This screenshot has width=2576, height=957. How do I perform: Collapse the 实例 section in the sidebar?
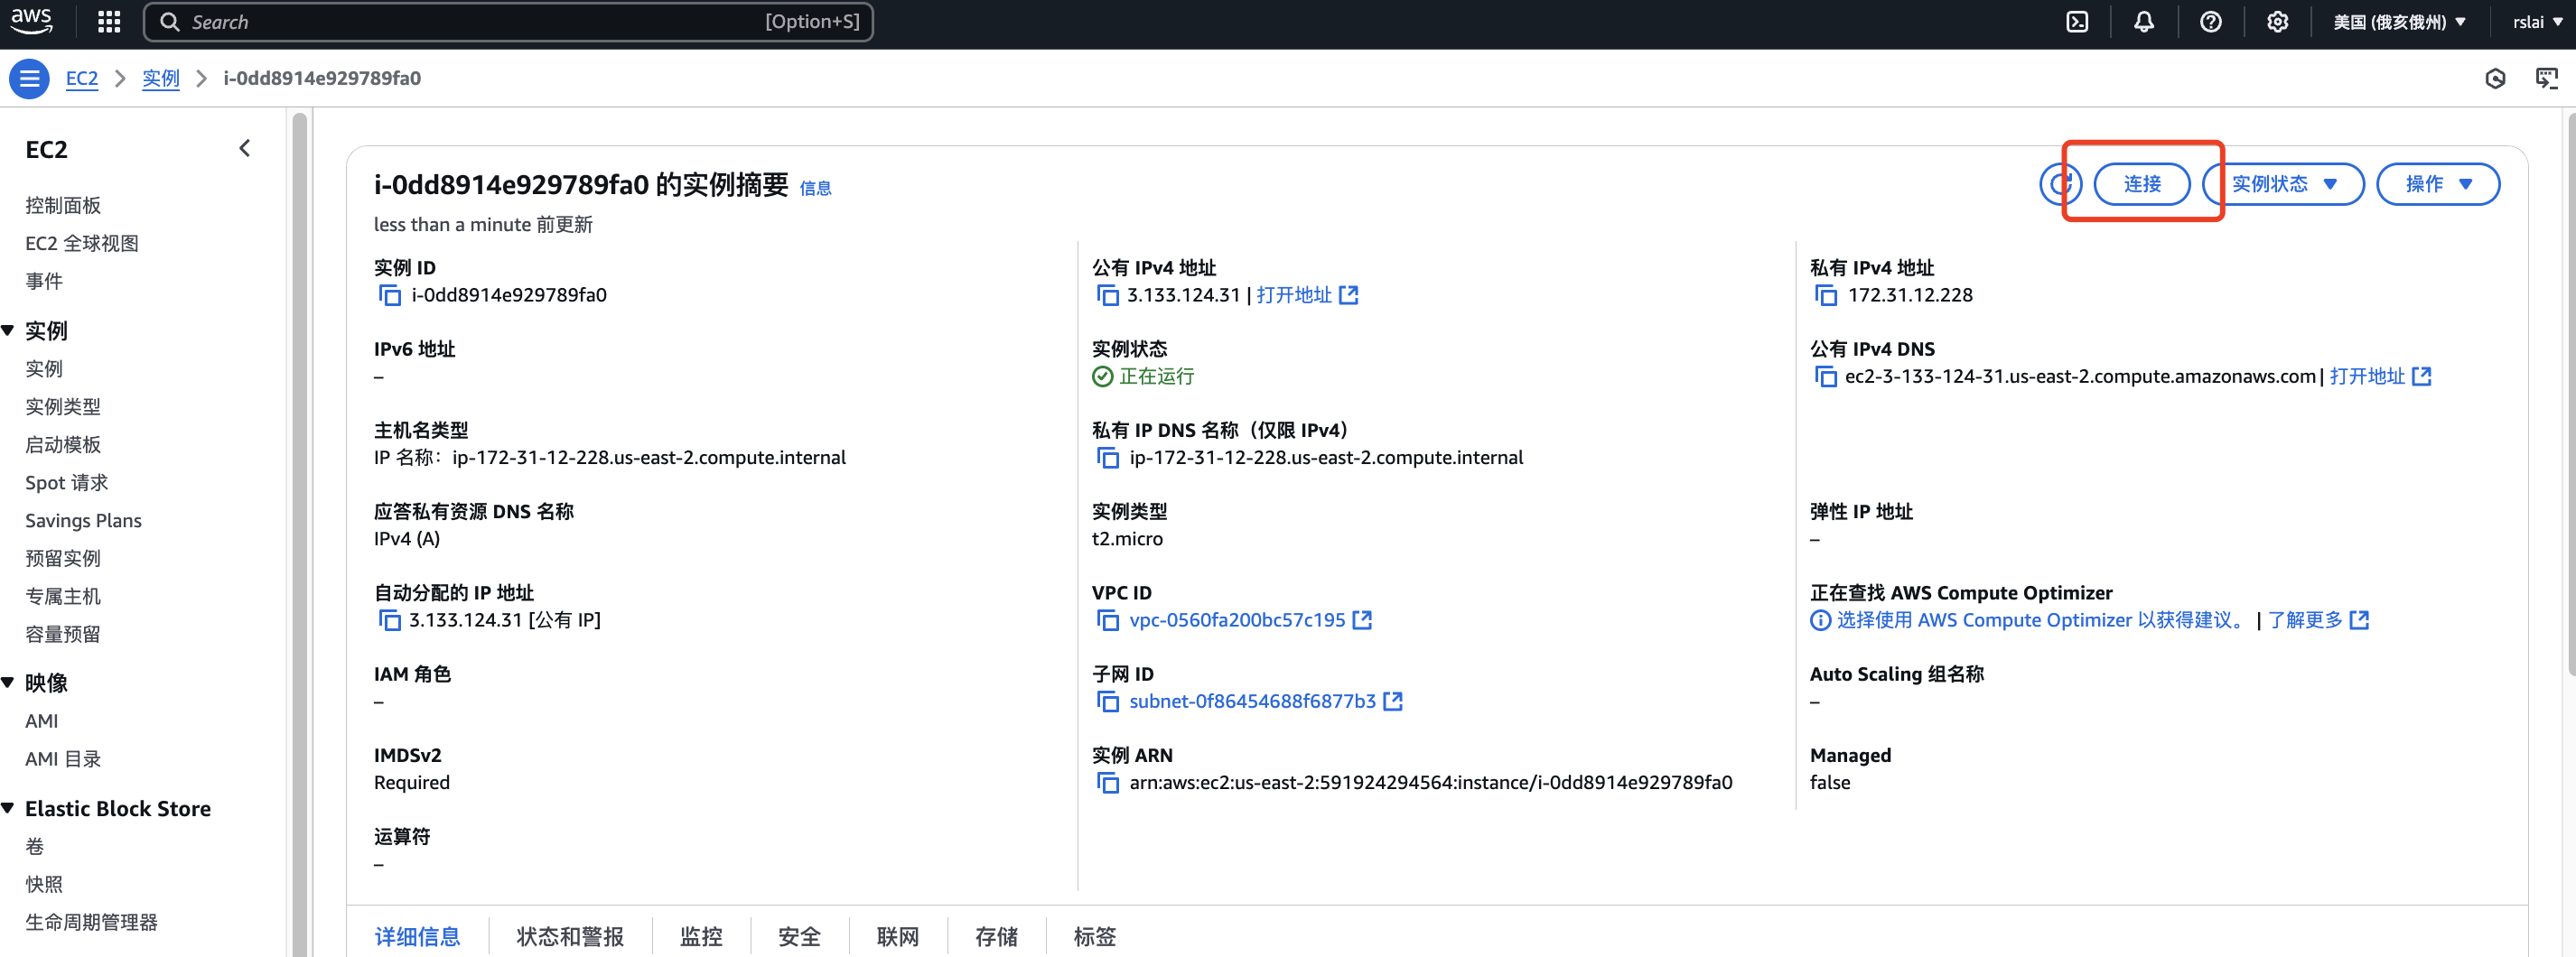(8, 330)
